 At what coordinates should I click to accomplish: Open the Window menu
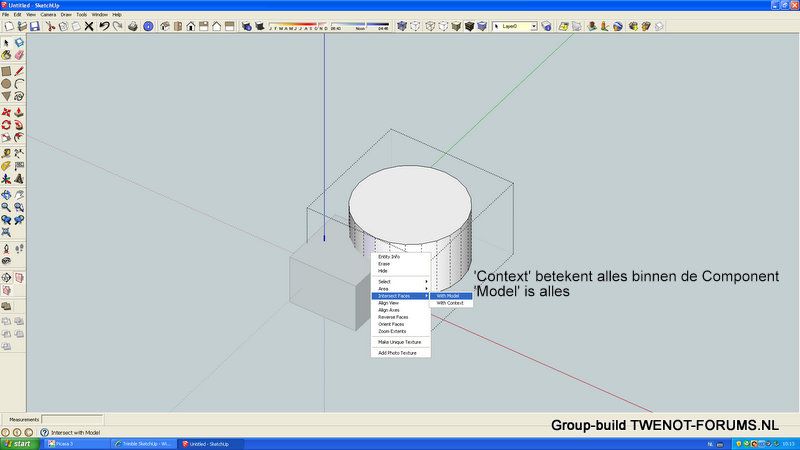point(99,15)
